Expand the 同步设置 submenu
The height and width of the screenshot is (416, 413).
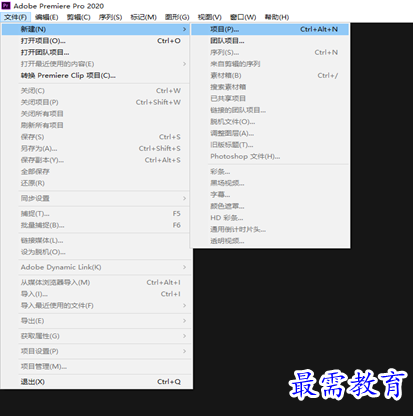(x=96, y=198)
